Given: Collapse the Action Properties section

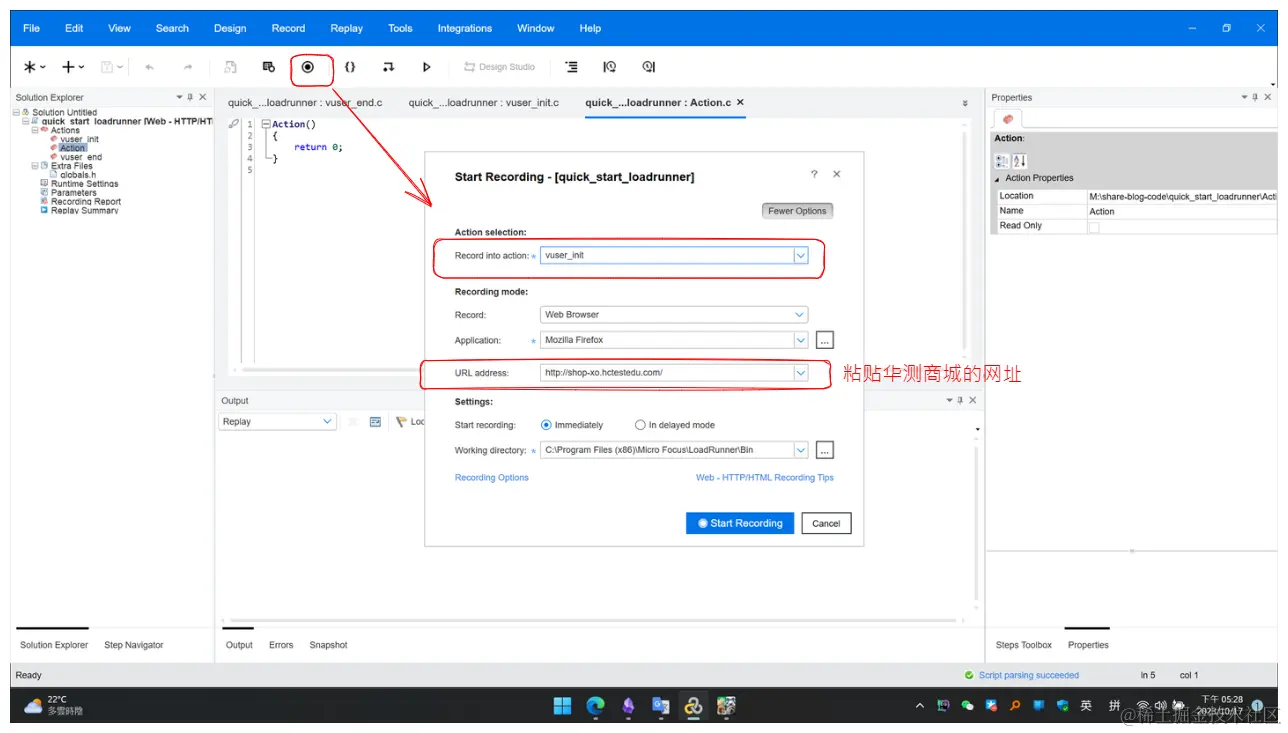Looking at the screenshot, I should (997, 178).
